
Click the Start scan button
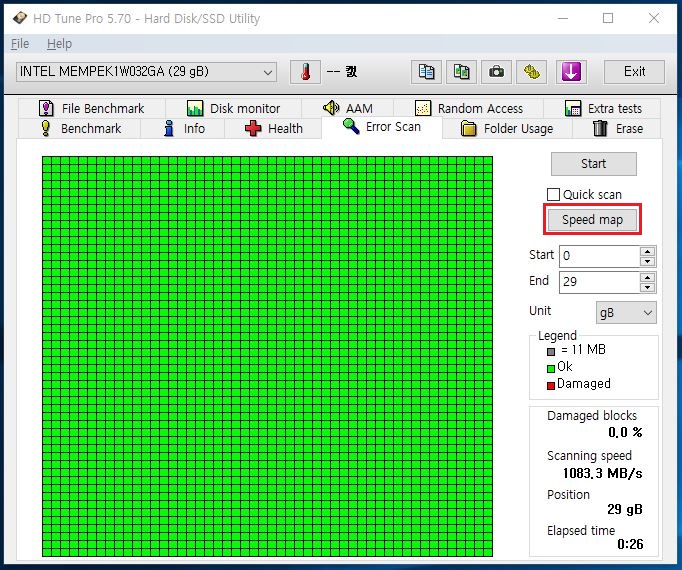click(x=594, y=164)
